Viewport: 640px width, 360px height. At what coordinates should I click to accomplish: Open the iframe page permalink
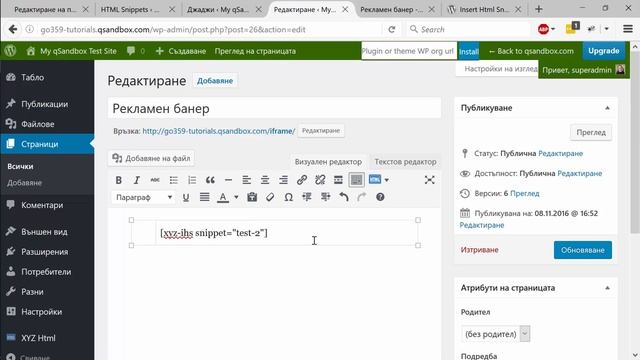[218, 131]
